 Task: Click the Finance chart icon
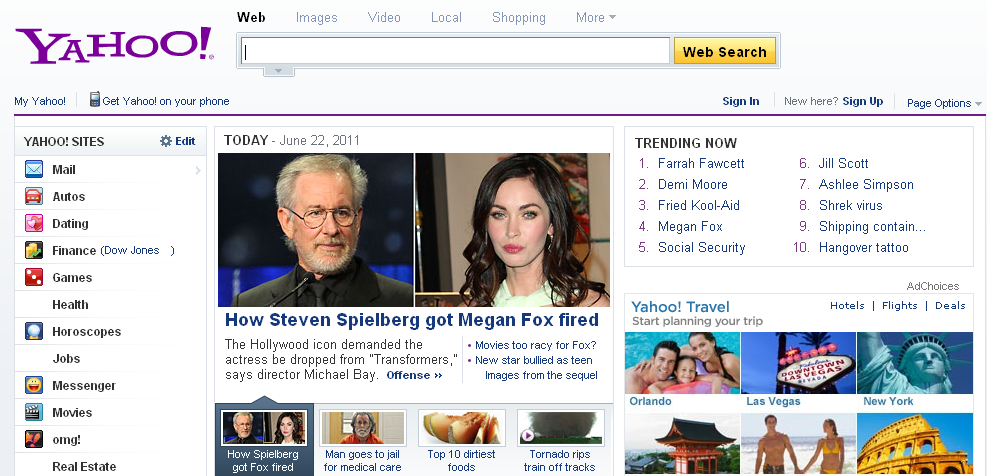34,251
